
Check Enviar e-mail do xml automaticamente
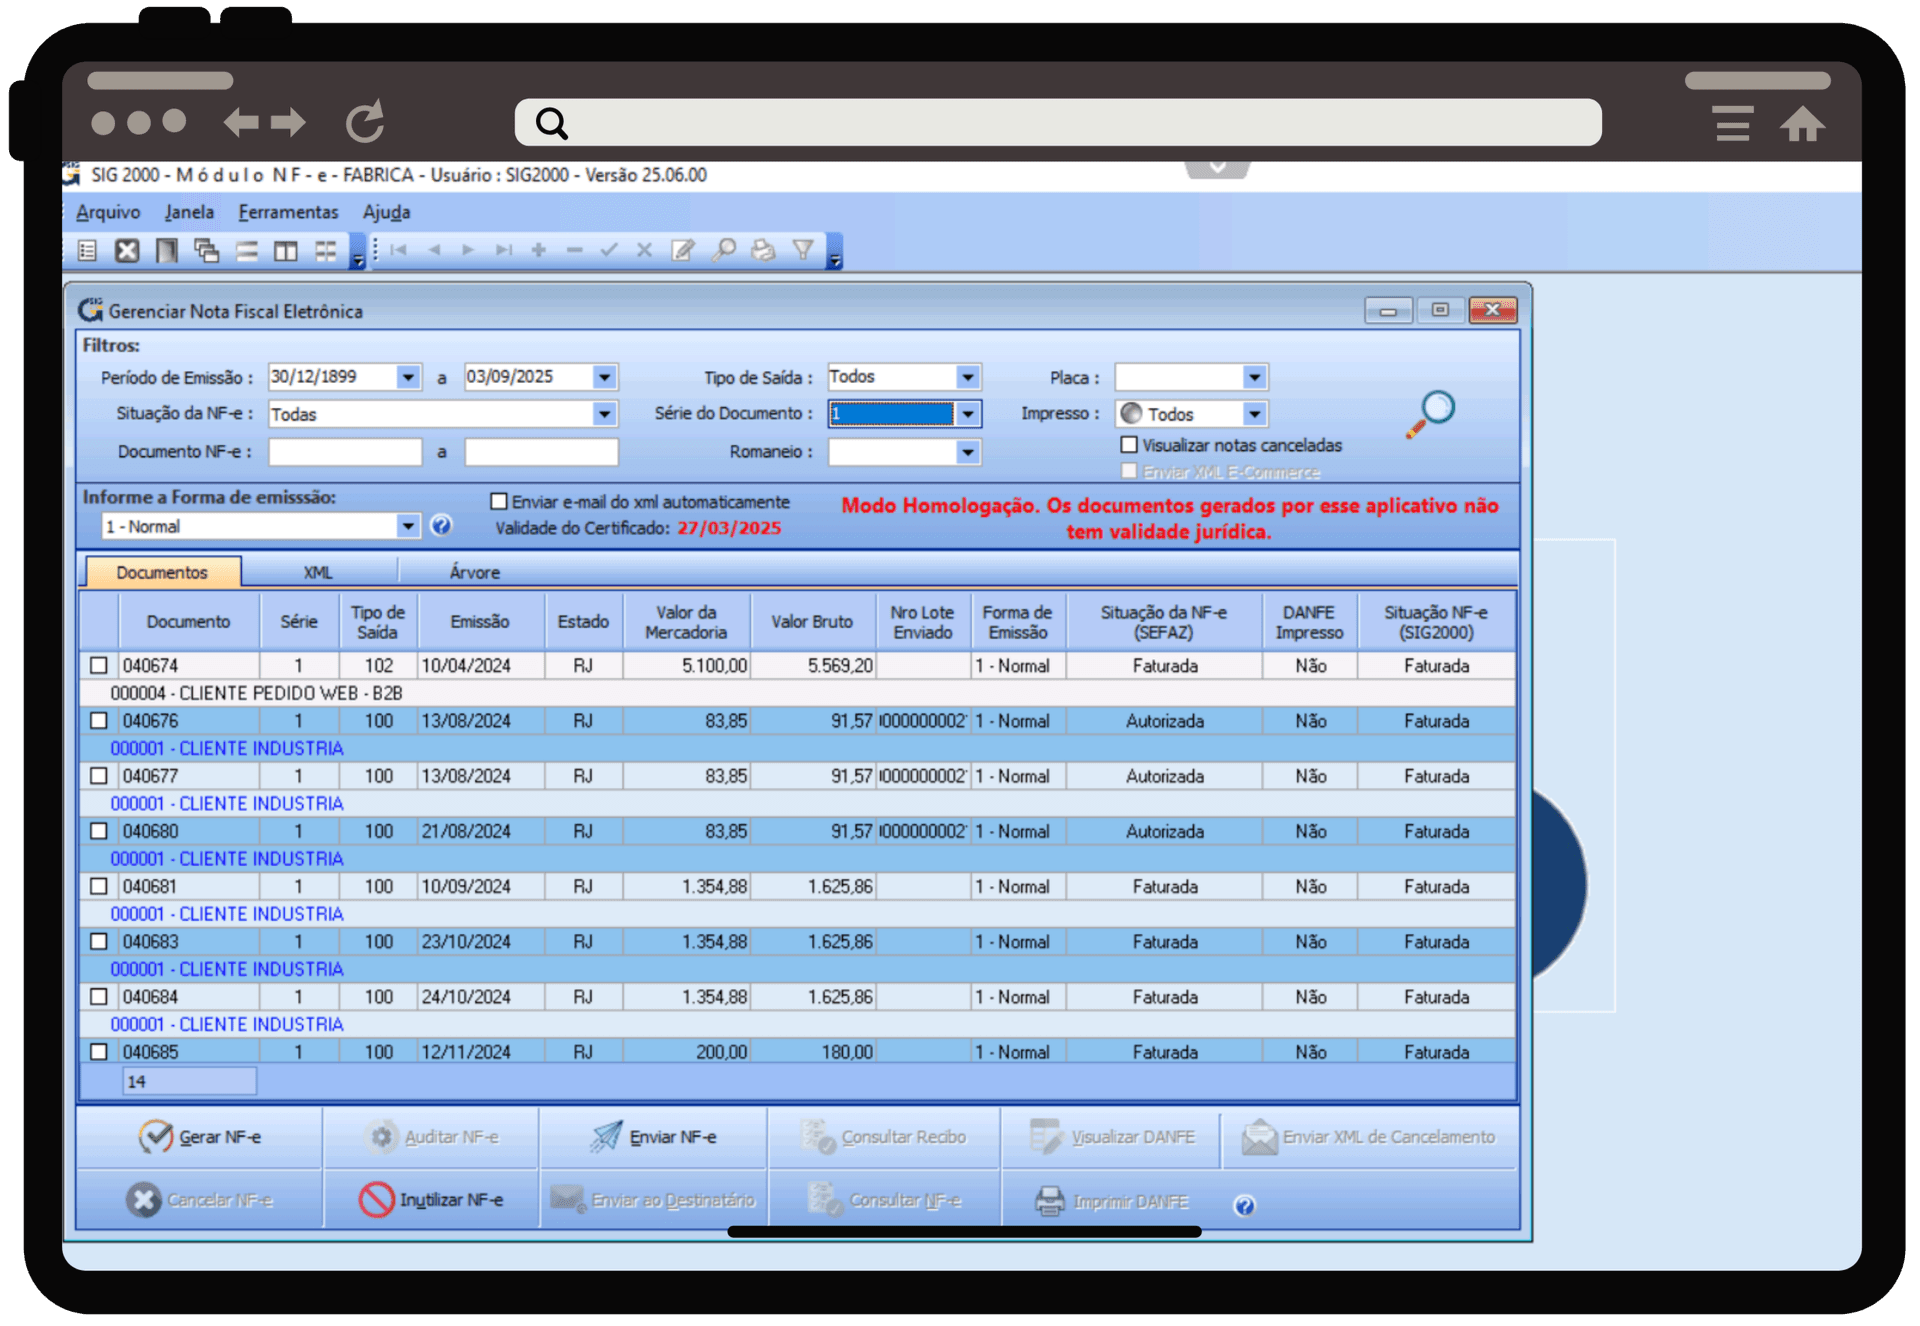point(497,501)
